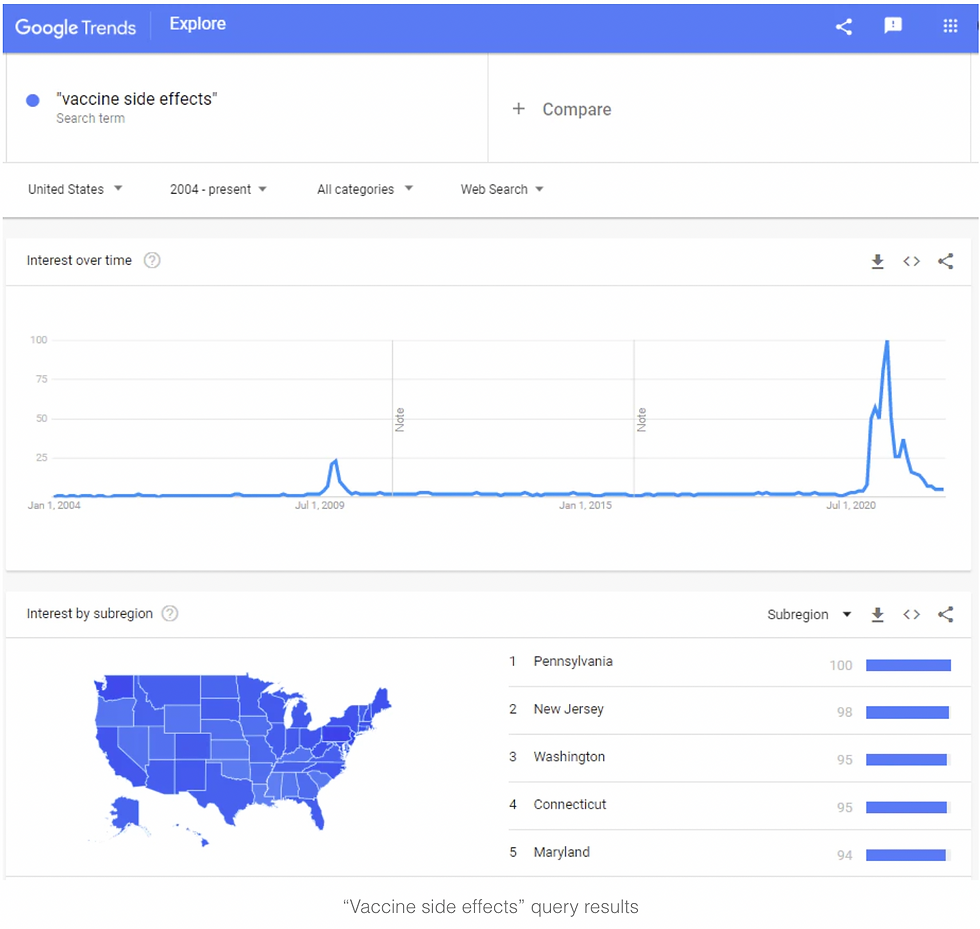Open embed code for Interest by subregion
Image resolution: width=980 pixels, height=929 pixels.
[911, 615]
